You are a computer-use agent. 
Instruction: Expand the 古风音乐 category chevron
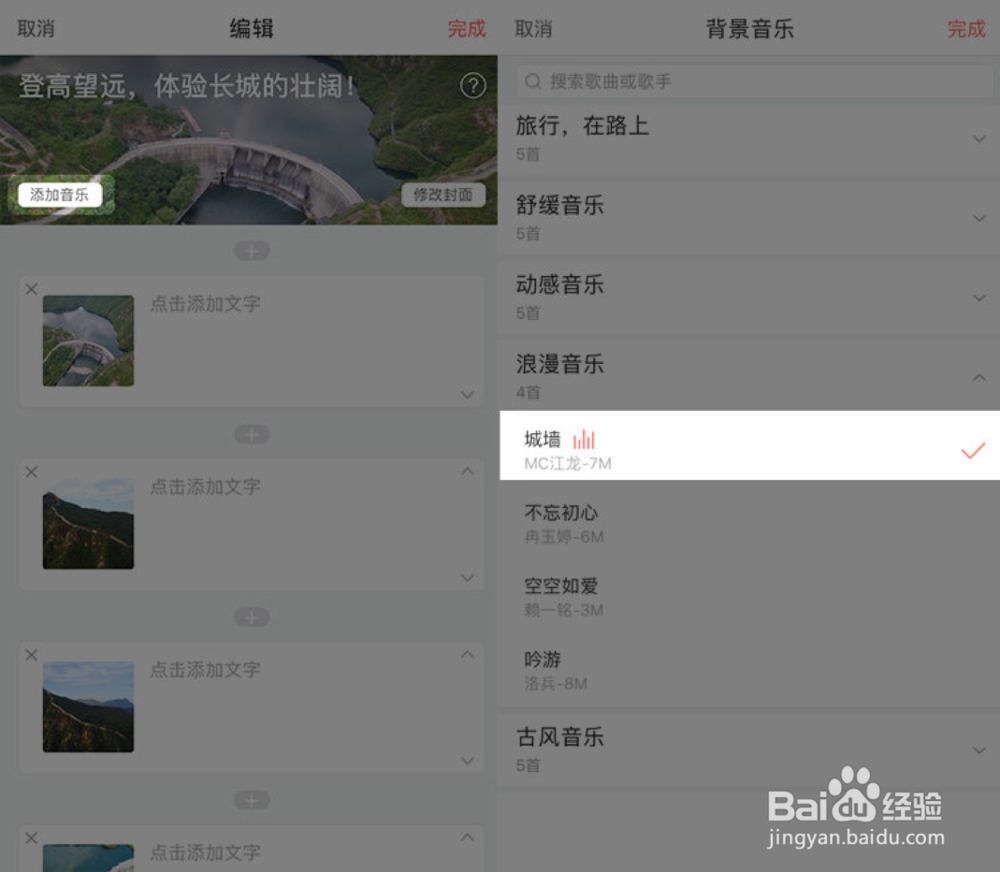[979, 750]
